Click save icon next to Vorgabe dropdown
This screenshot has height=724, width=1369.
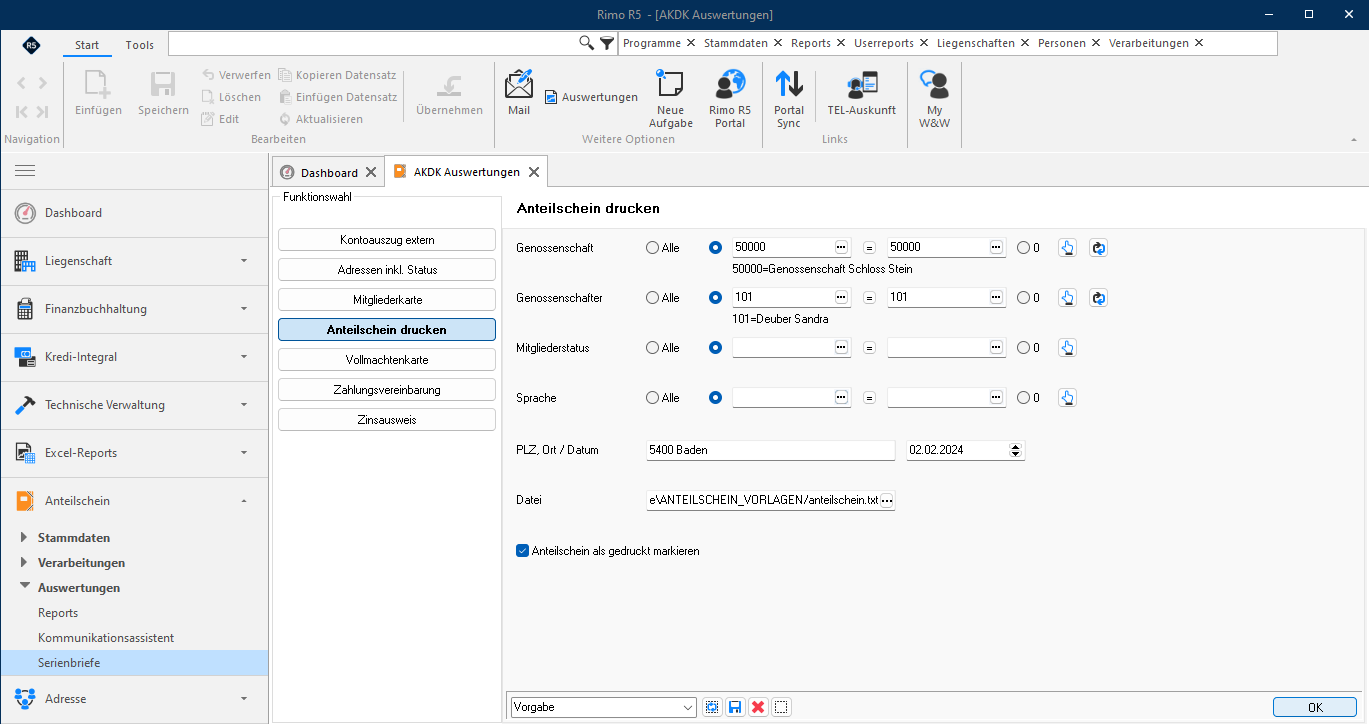(735, 707)
